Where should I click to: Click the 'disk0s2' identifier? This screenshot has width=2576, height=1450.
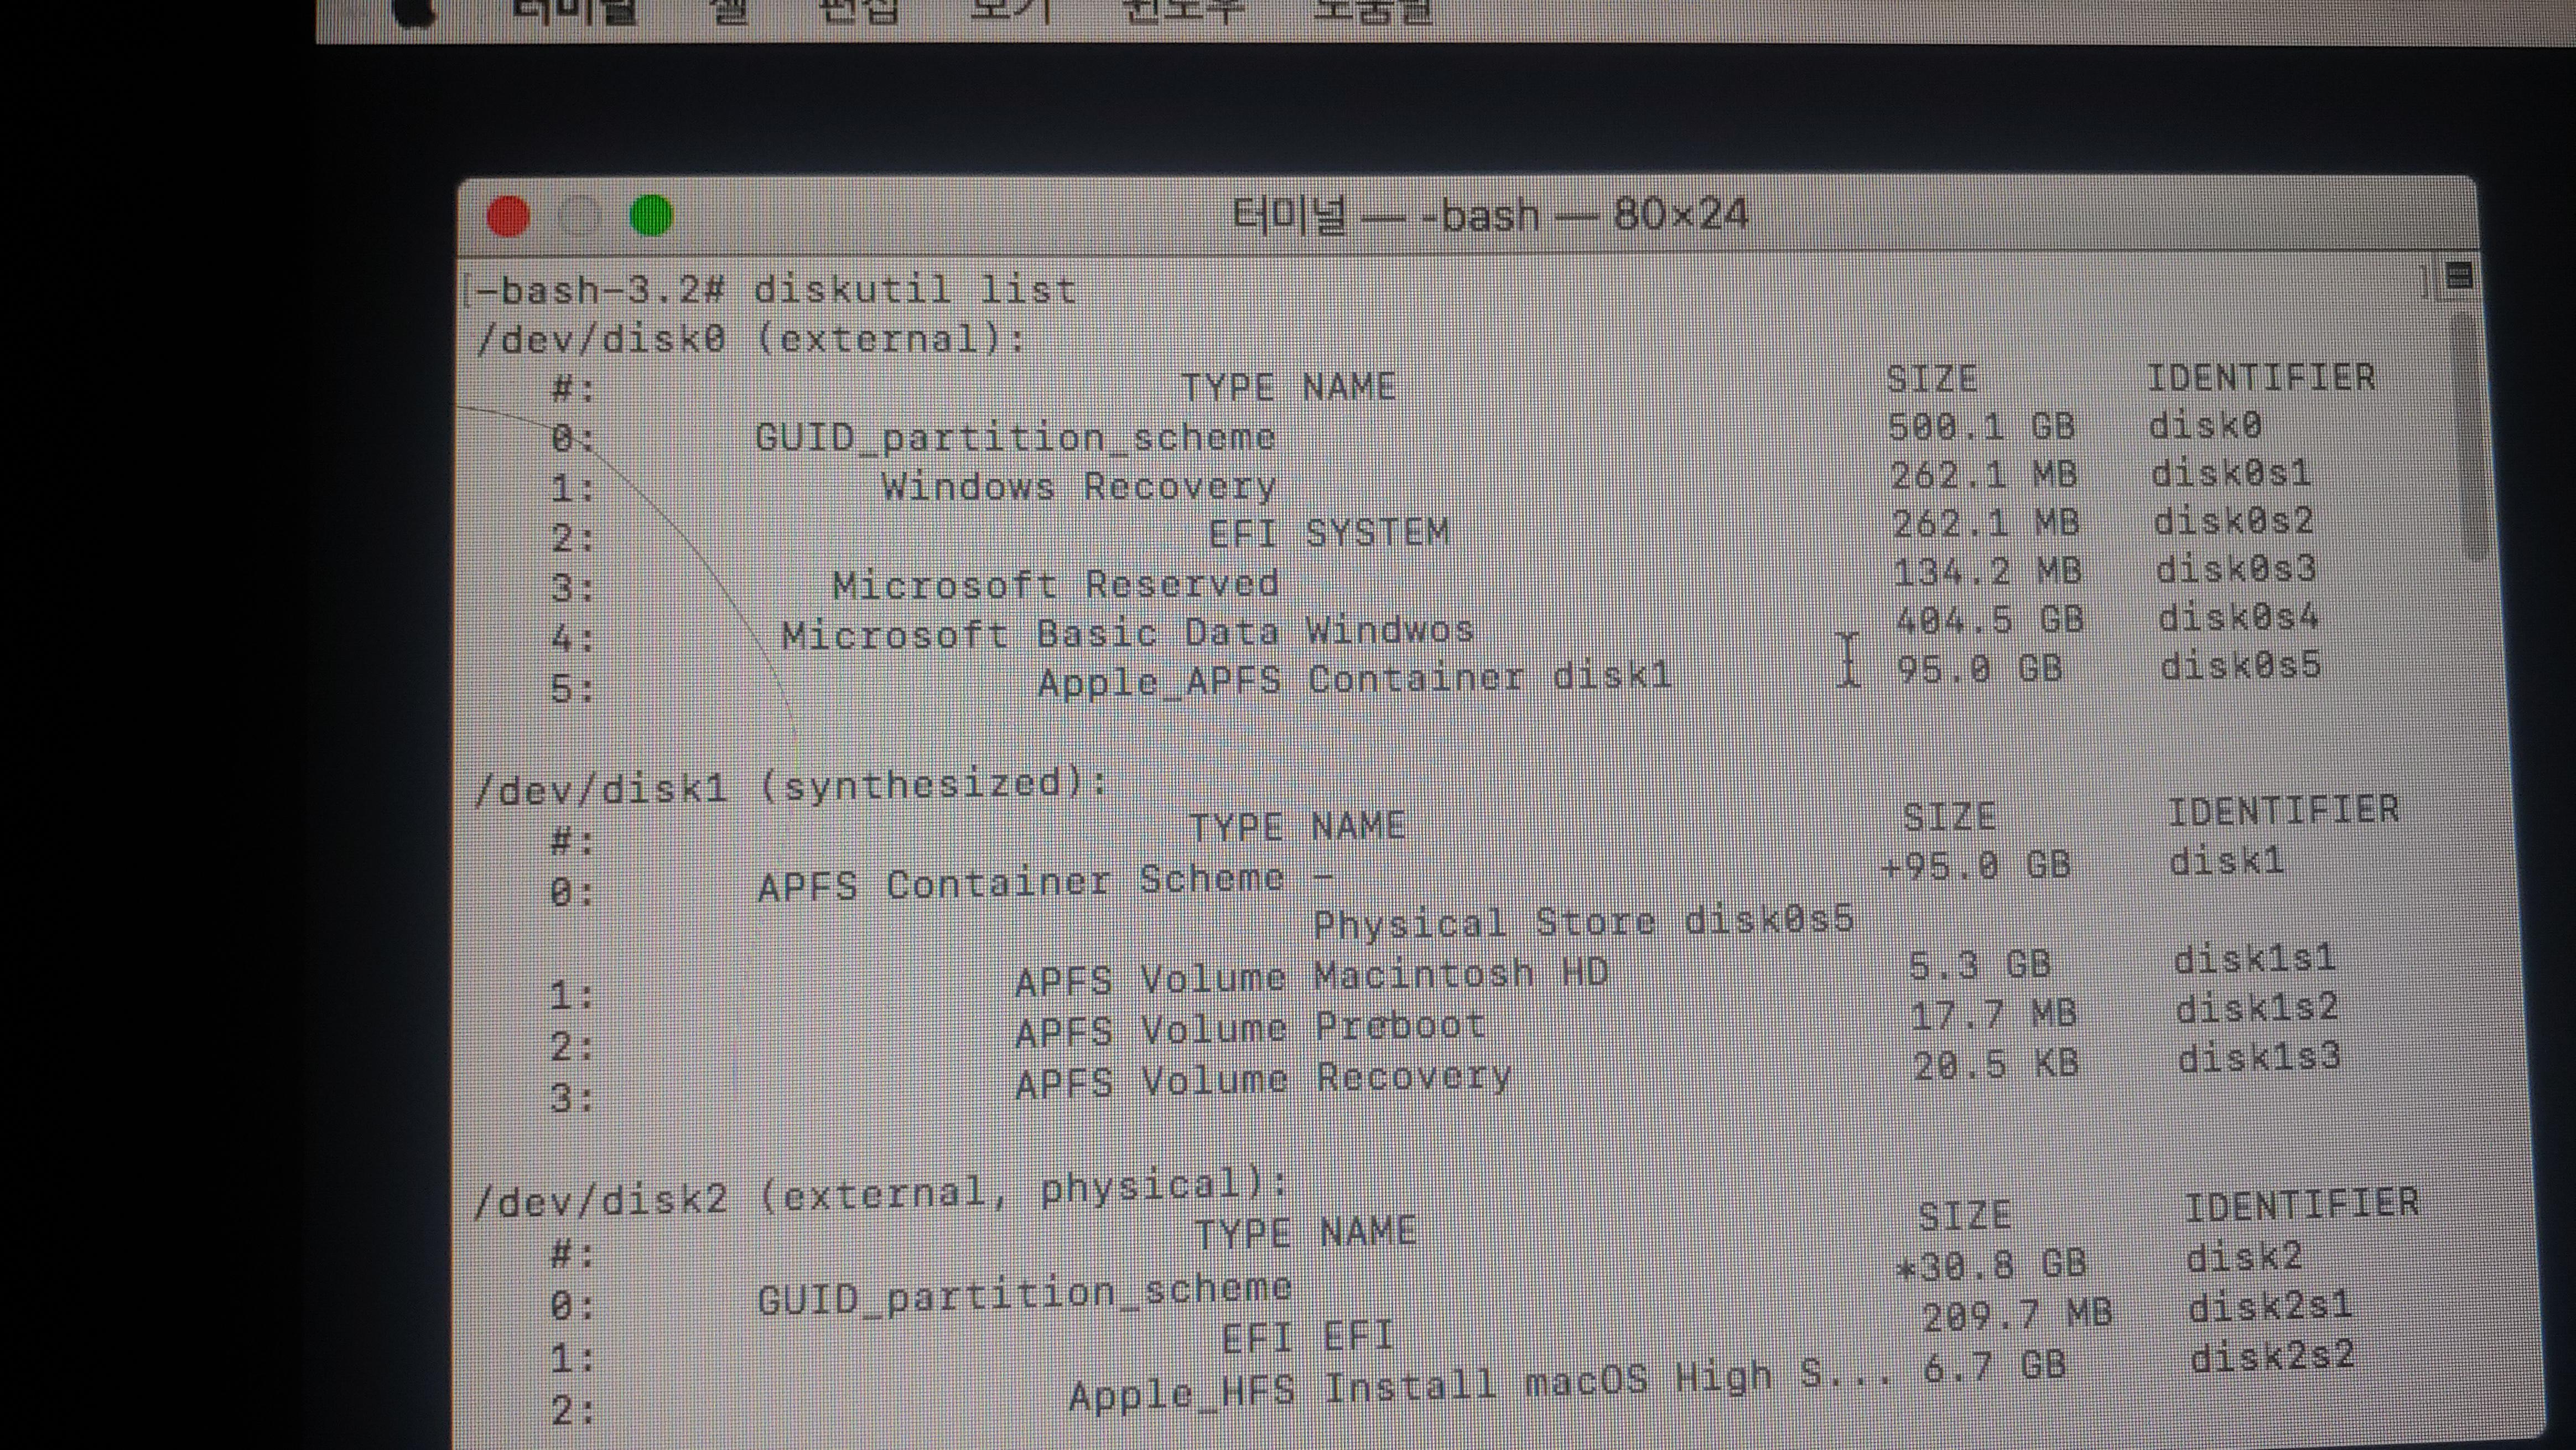coord(2233,521)
